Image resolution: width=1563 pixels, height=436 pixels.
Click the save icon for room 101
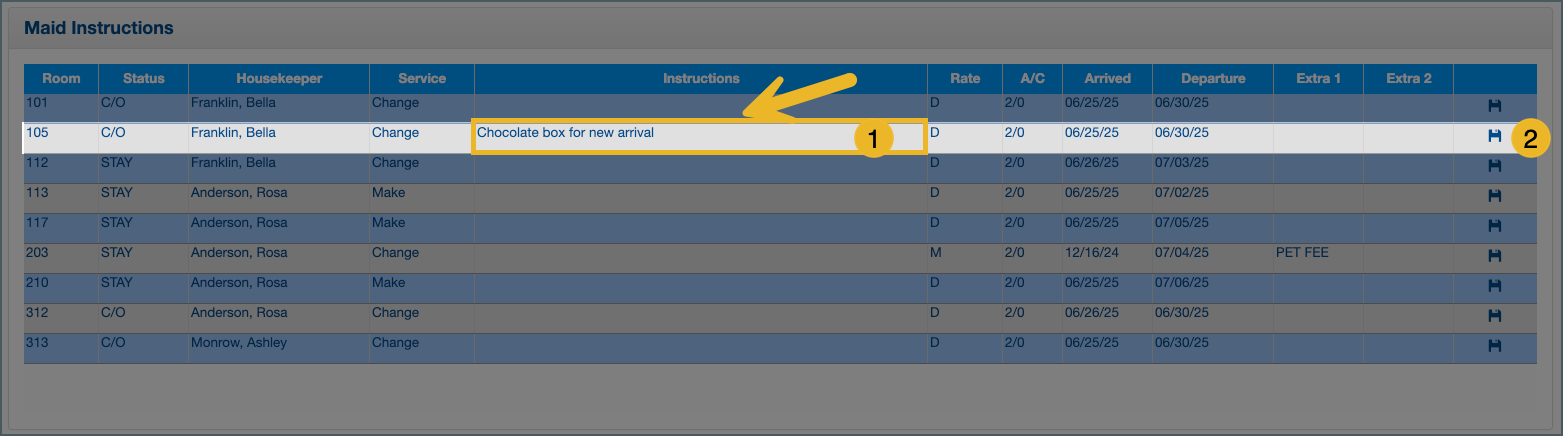(x=1495, y=105)
